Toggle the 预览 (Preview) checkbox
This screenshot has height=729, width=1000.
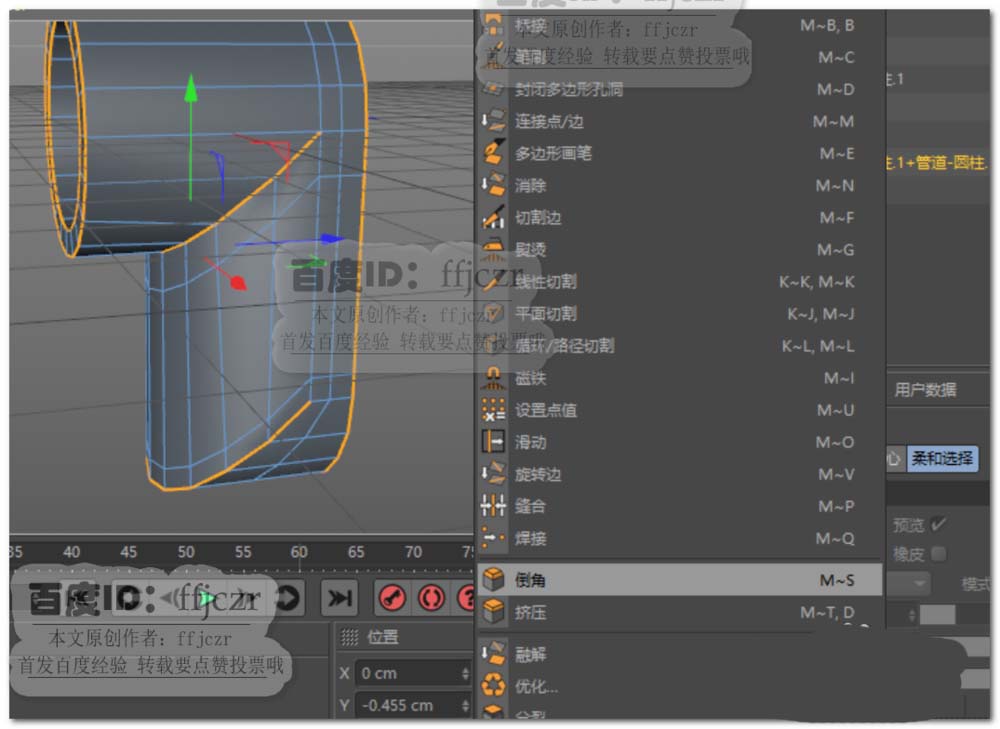938,525
